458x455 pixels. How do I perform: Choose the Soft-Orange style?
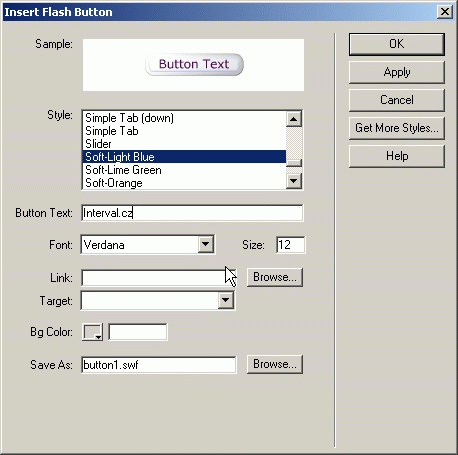[x=184, y=183]
